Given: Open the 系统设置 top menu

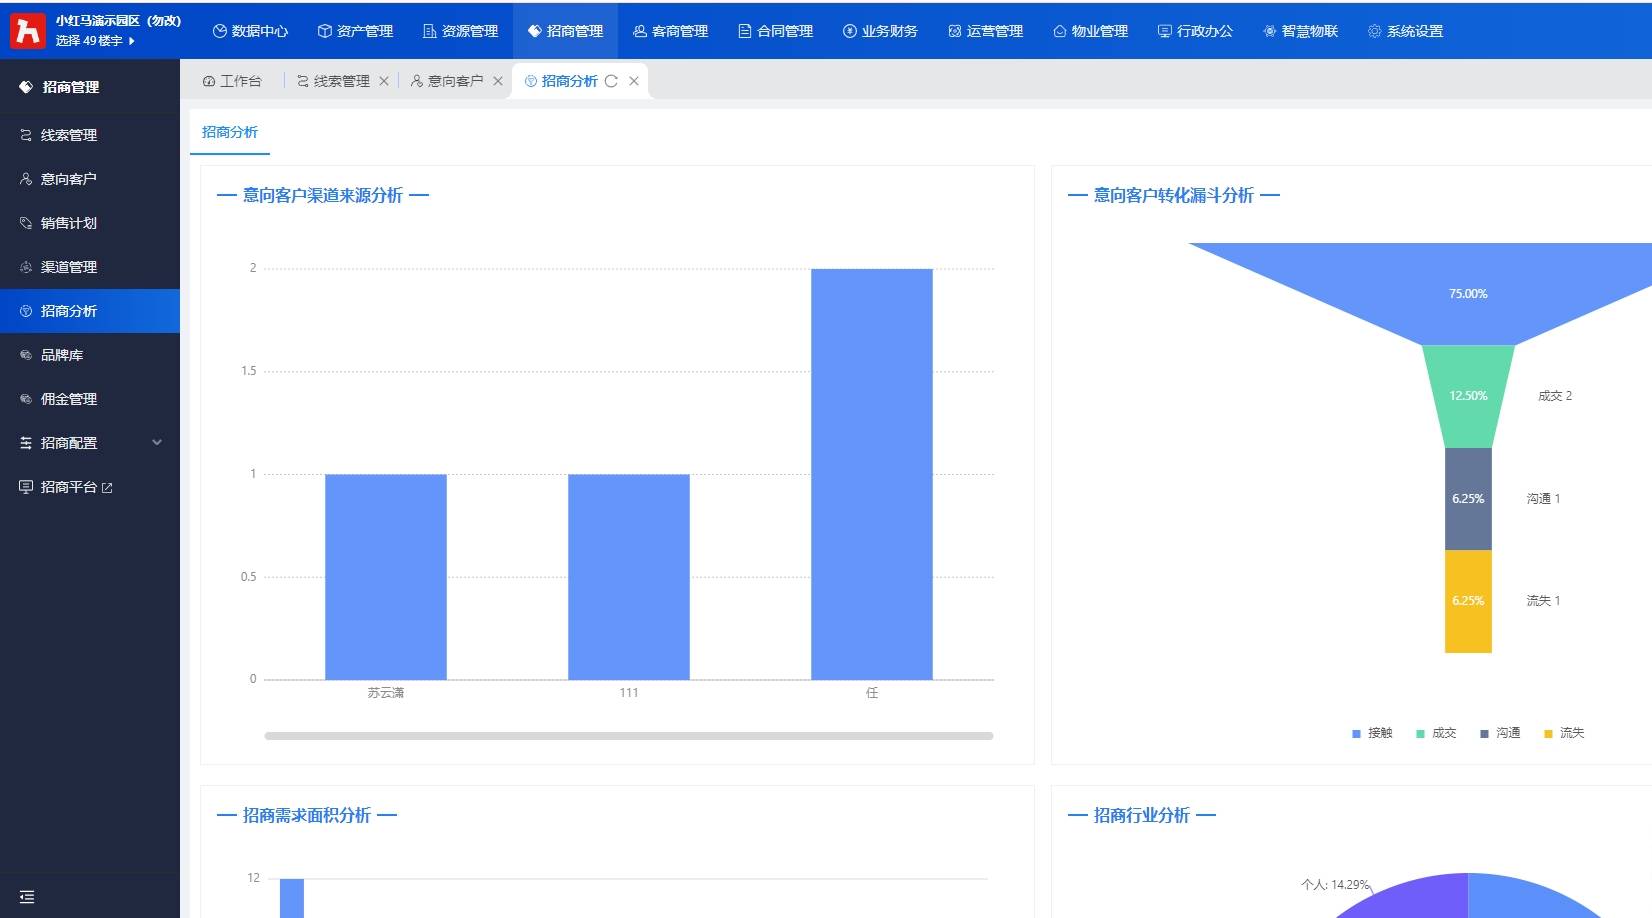Looking at the screenshot, I should [x=1405, y=31].
